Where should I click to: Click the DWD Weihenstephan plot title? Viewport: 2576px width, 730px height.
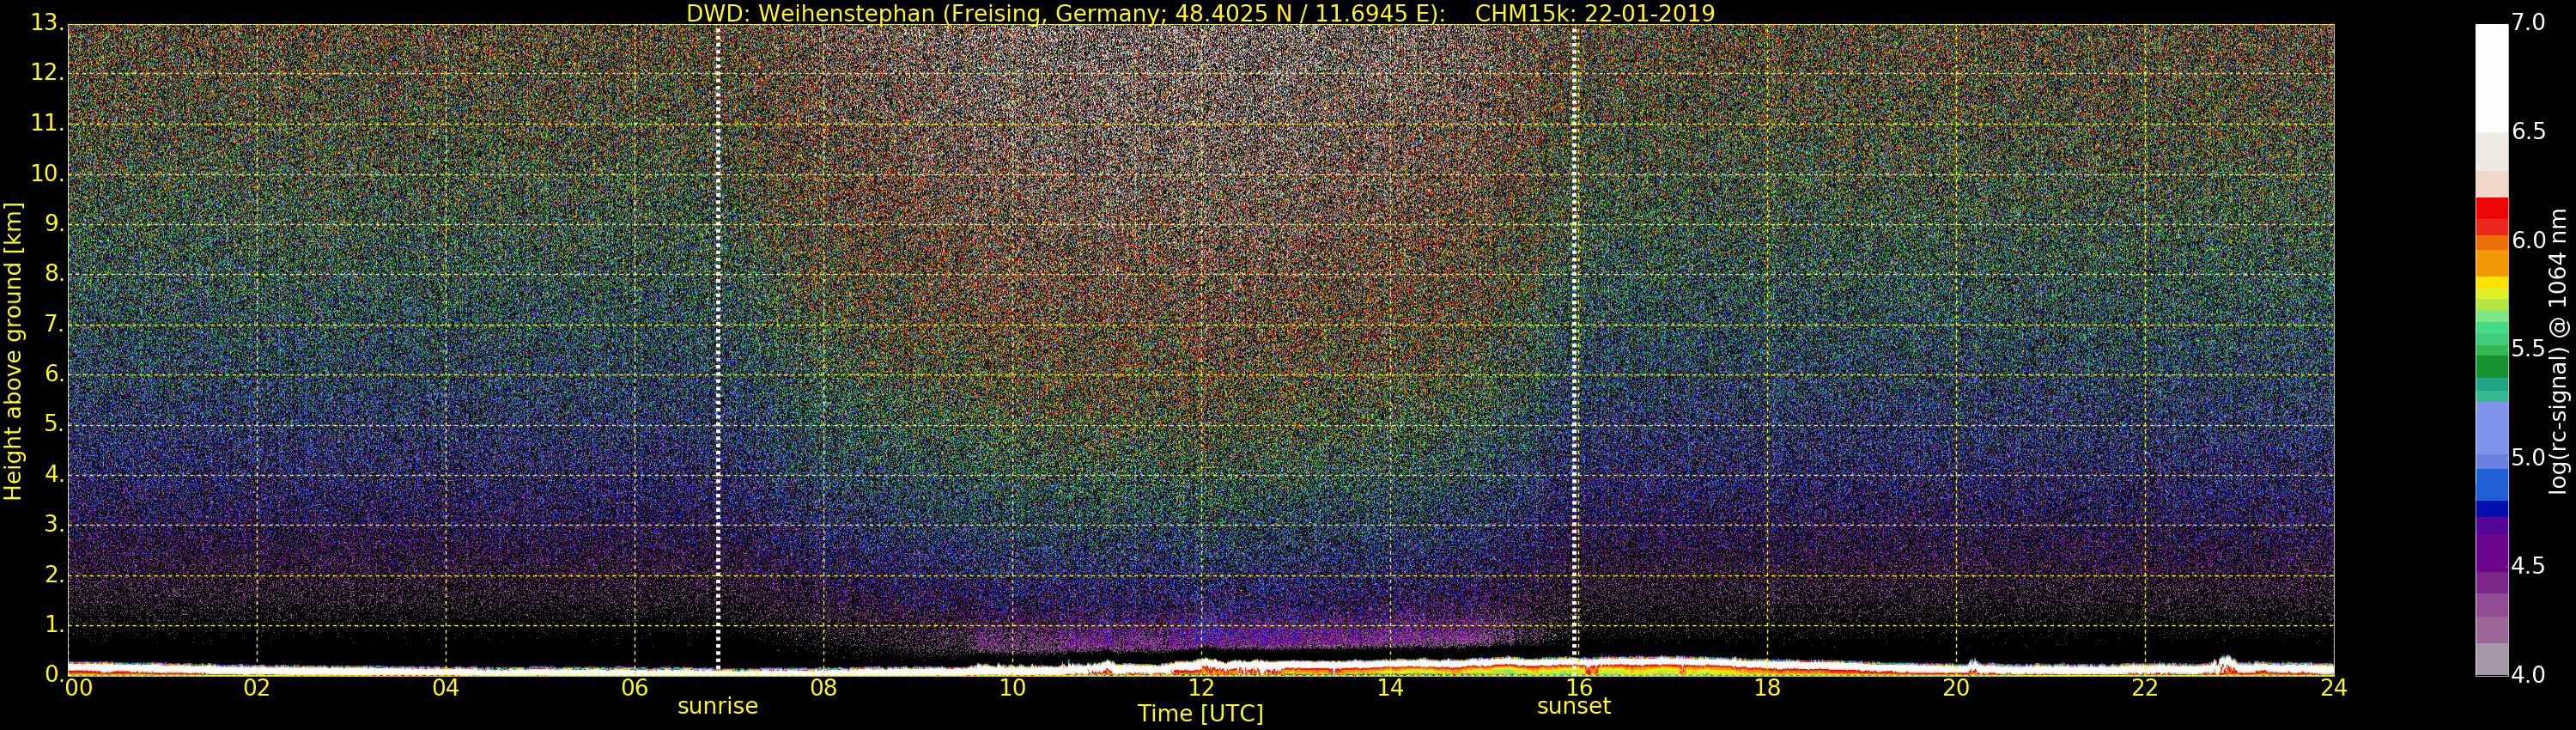pyautogui.click(x=1200, y=13)
